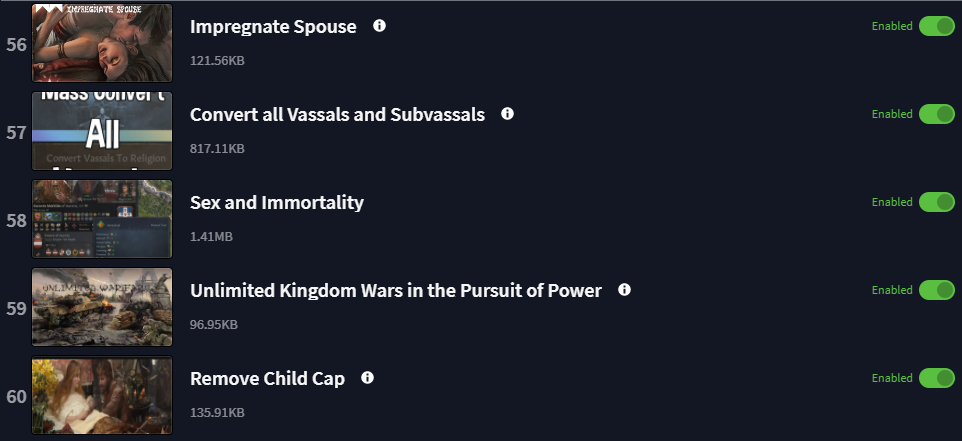This screenshot has width=962, height=441.
Task: Switch off Sex and Immortality mod
Action: [x=936, y=202]
